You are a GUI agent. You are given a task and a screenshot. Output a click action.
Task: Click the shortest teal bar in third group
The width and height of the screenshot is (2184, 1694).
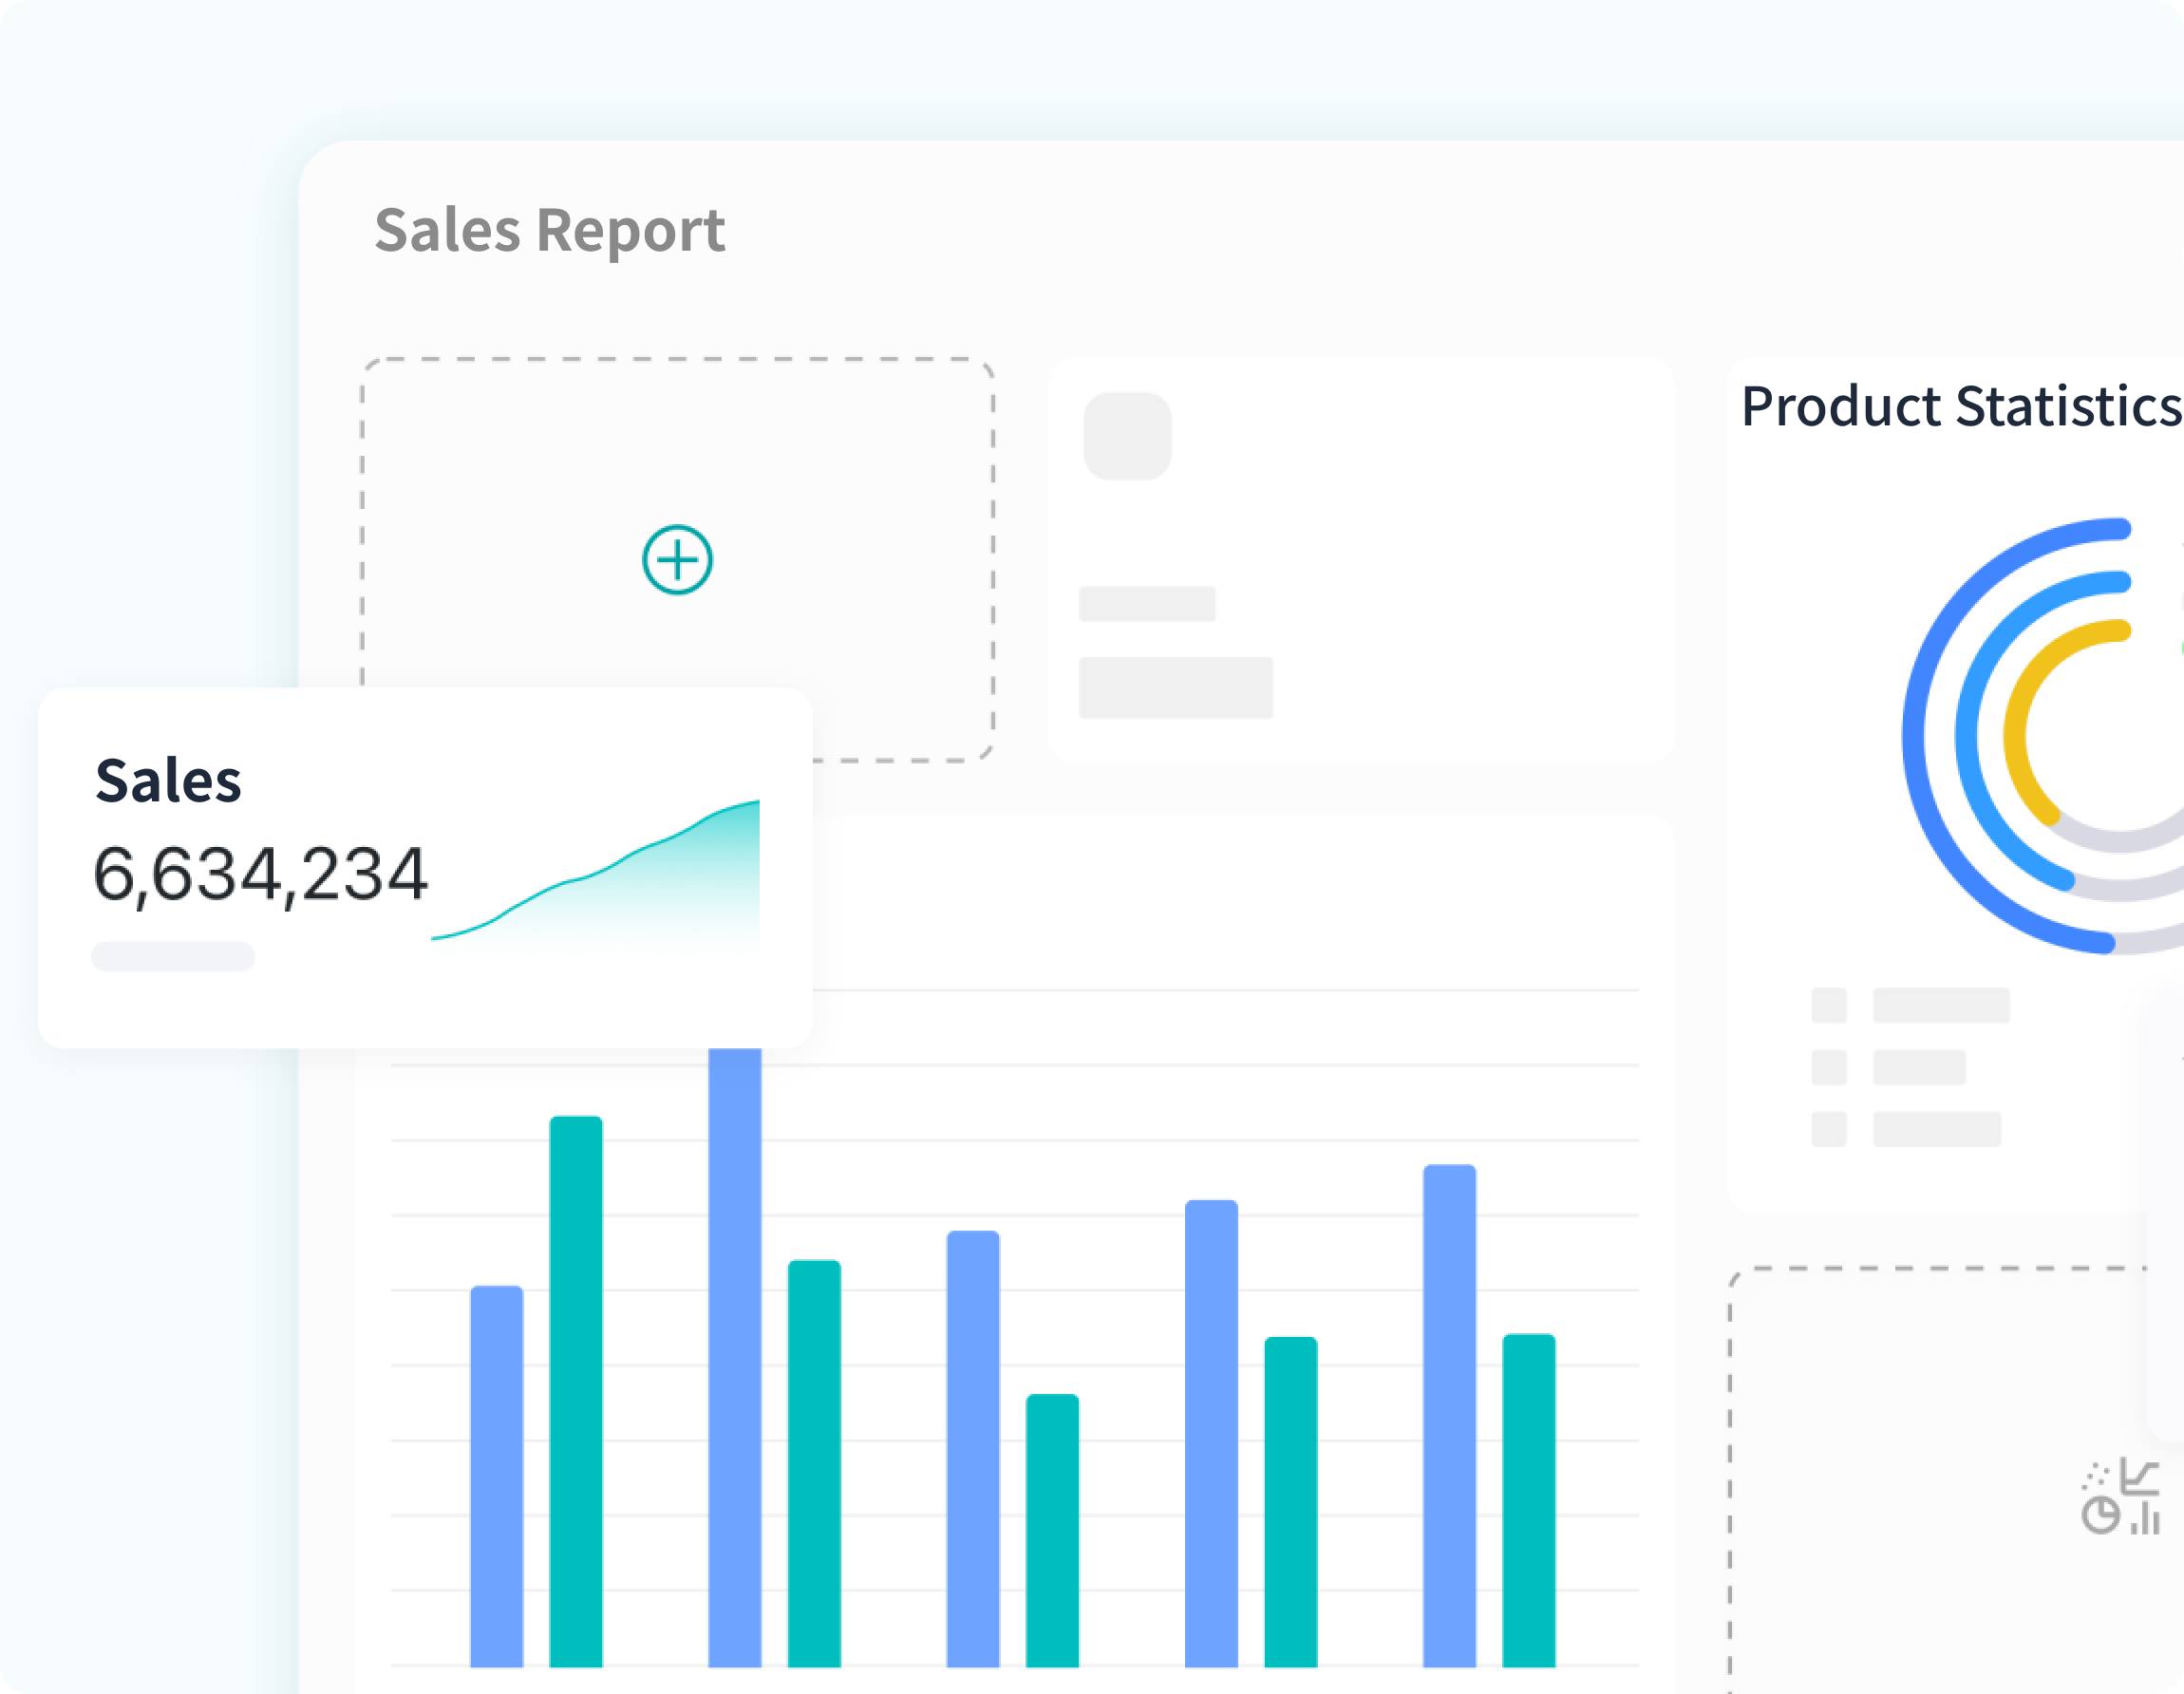click(1052, 1530)
